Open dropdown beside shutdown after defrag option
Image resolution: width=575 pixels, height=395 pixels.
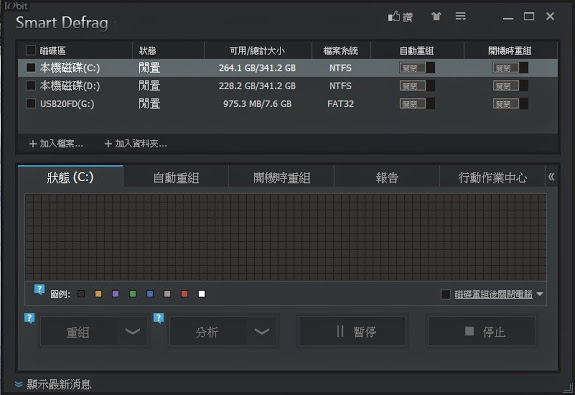point(540,294)
